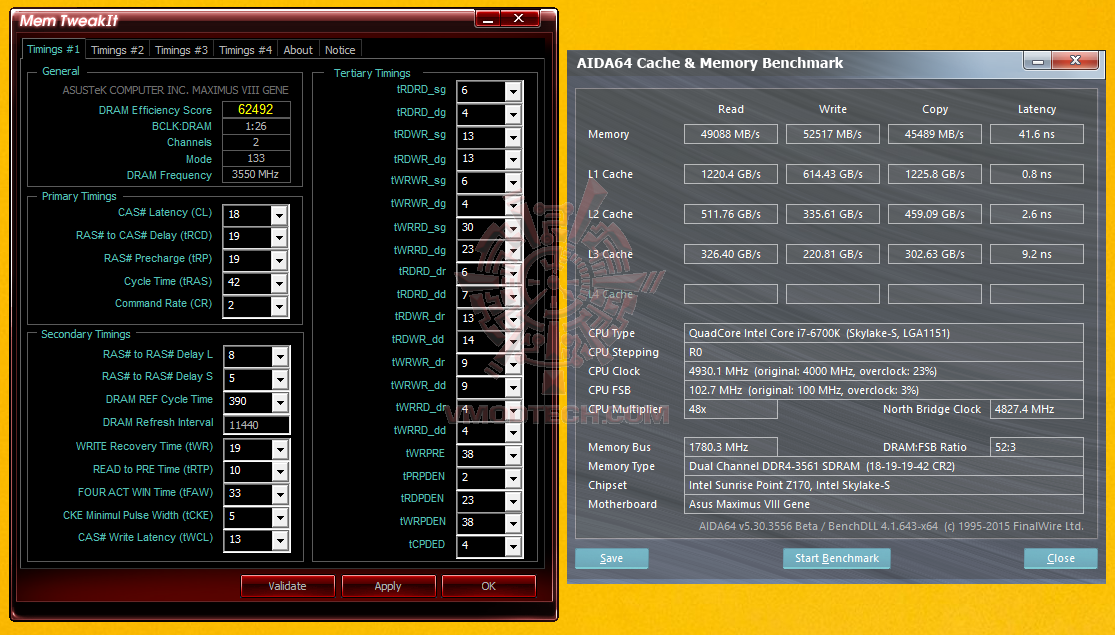
Task: Click the DRAM Refresh Interval input field
Action: (257, 425)
